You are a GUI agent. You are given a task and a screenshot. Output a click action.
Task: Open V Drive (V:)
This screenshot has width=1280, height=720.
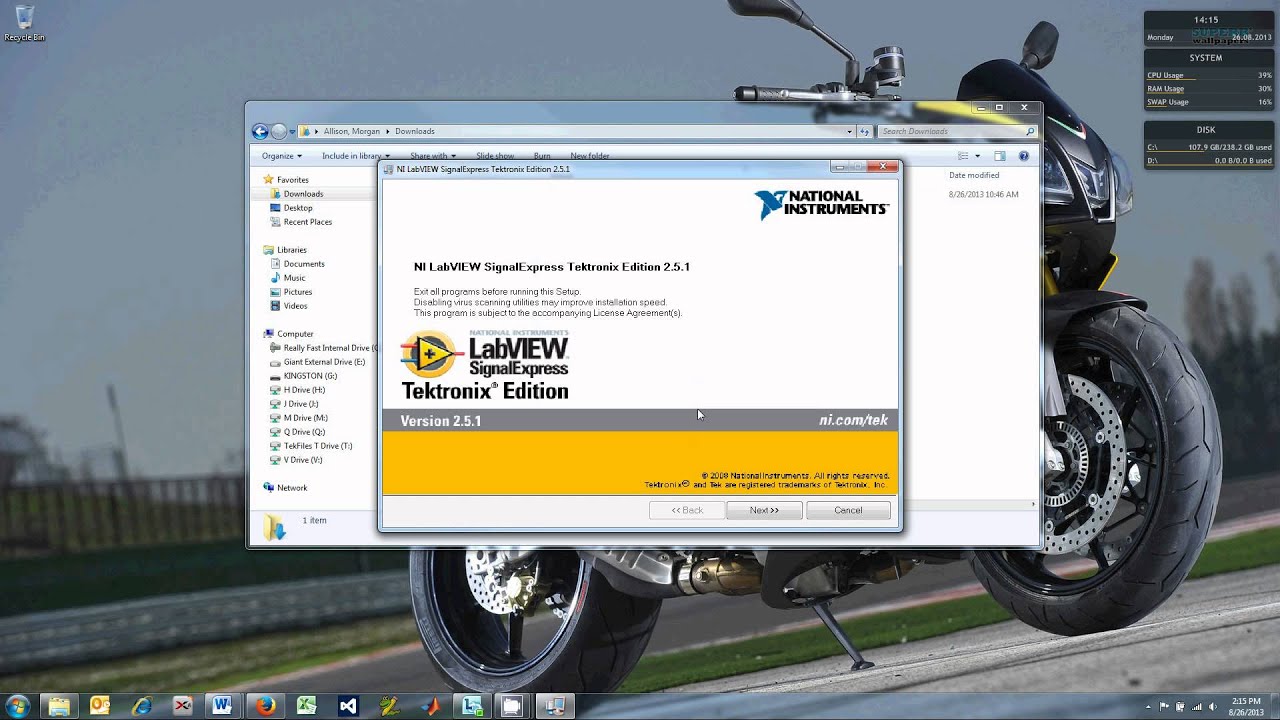[296, 460]
